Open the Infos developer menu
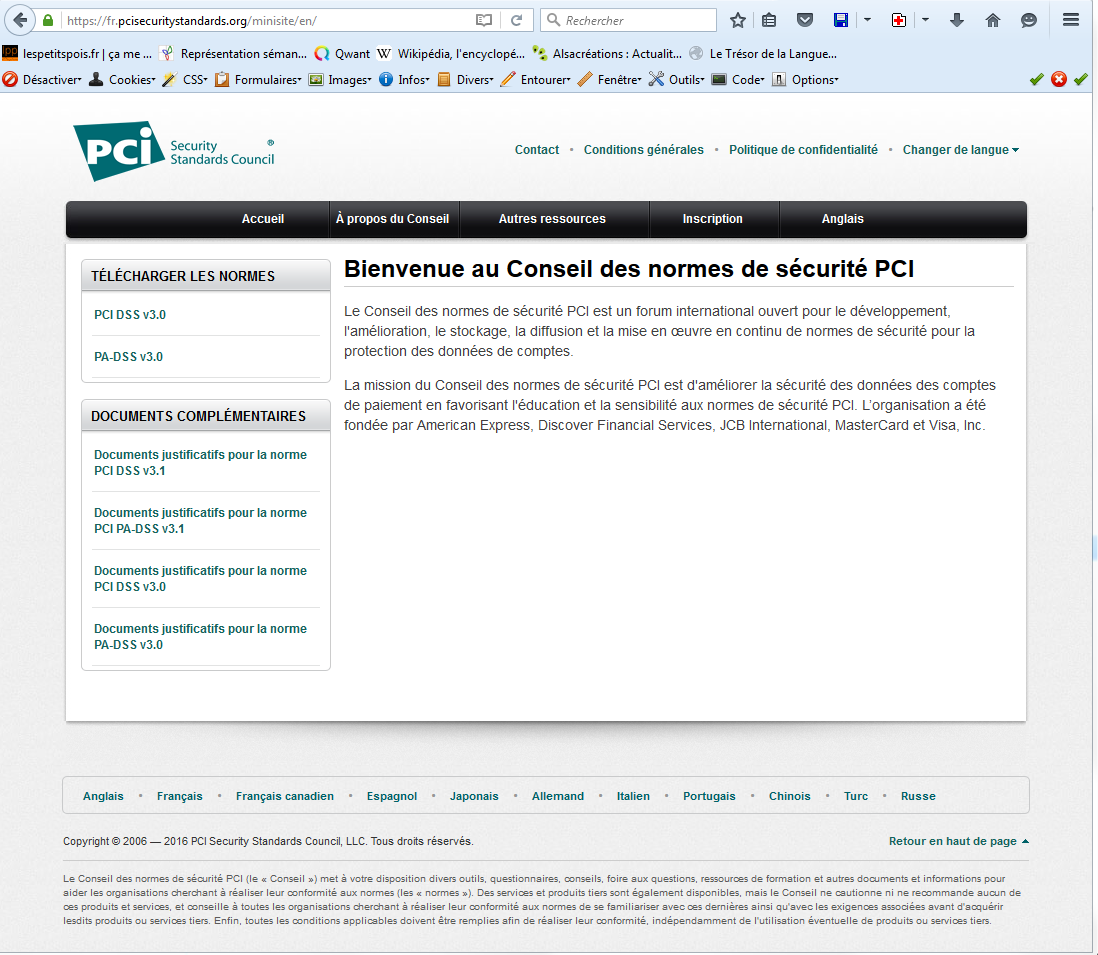Screen dimensions: 1098x955 pos(405,80)
